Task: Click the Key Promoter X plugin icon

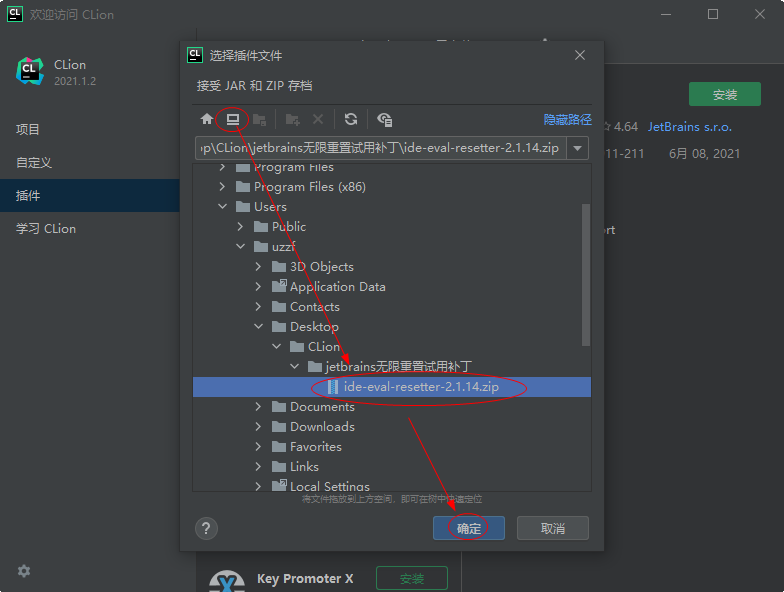Action: pyautogui.click(x=227, y=580)
